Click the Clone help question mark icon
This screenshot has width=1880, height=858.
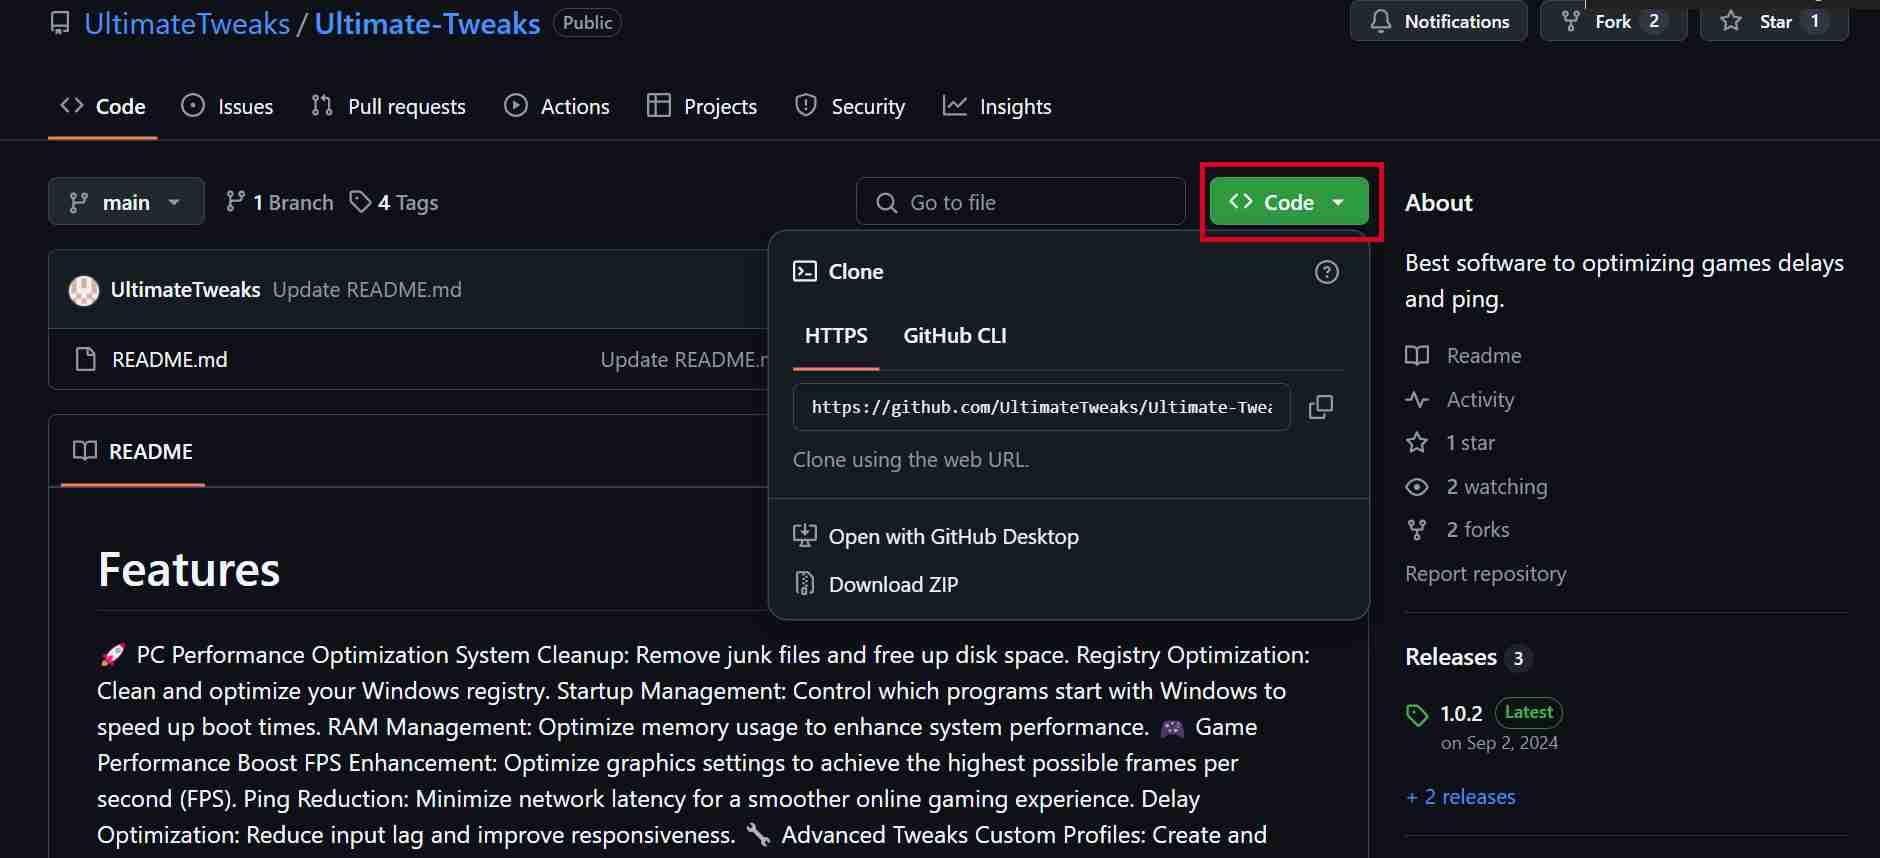tap(1326, 272)
